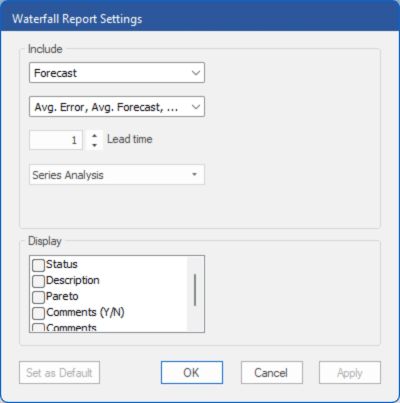Cancel the Waterfall Report Settings dialog
The height and width of the screenshot is (403, 400).
tap(272, 373)
